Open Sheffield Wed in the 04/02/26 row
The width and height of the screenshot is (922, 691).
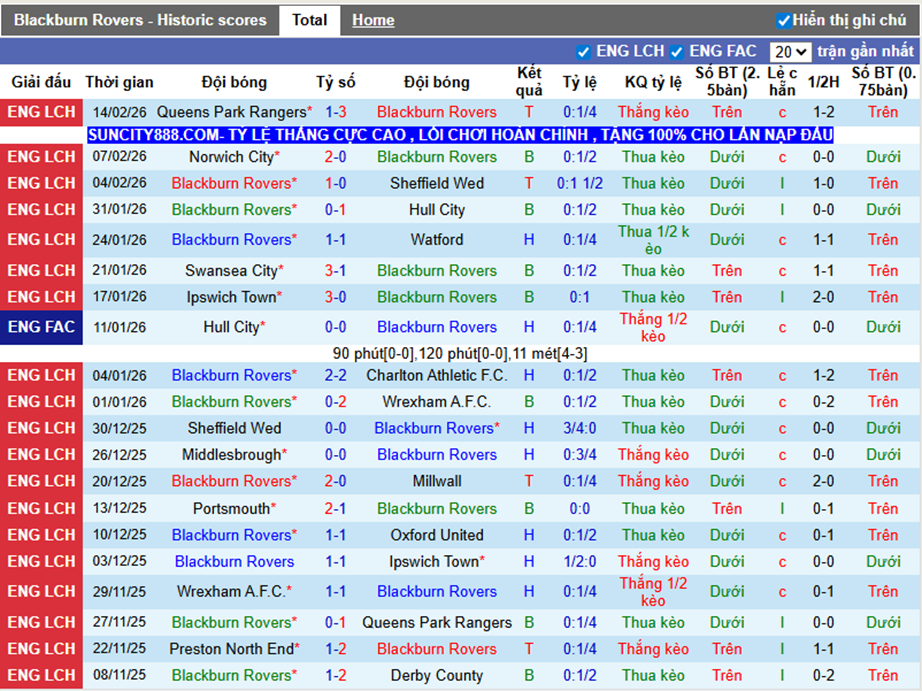point(437,183)
